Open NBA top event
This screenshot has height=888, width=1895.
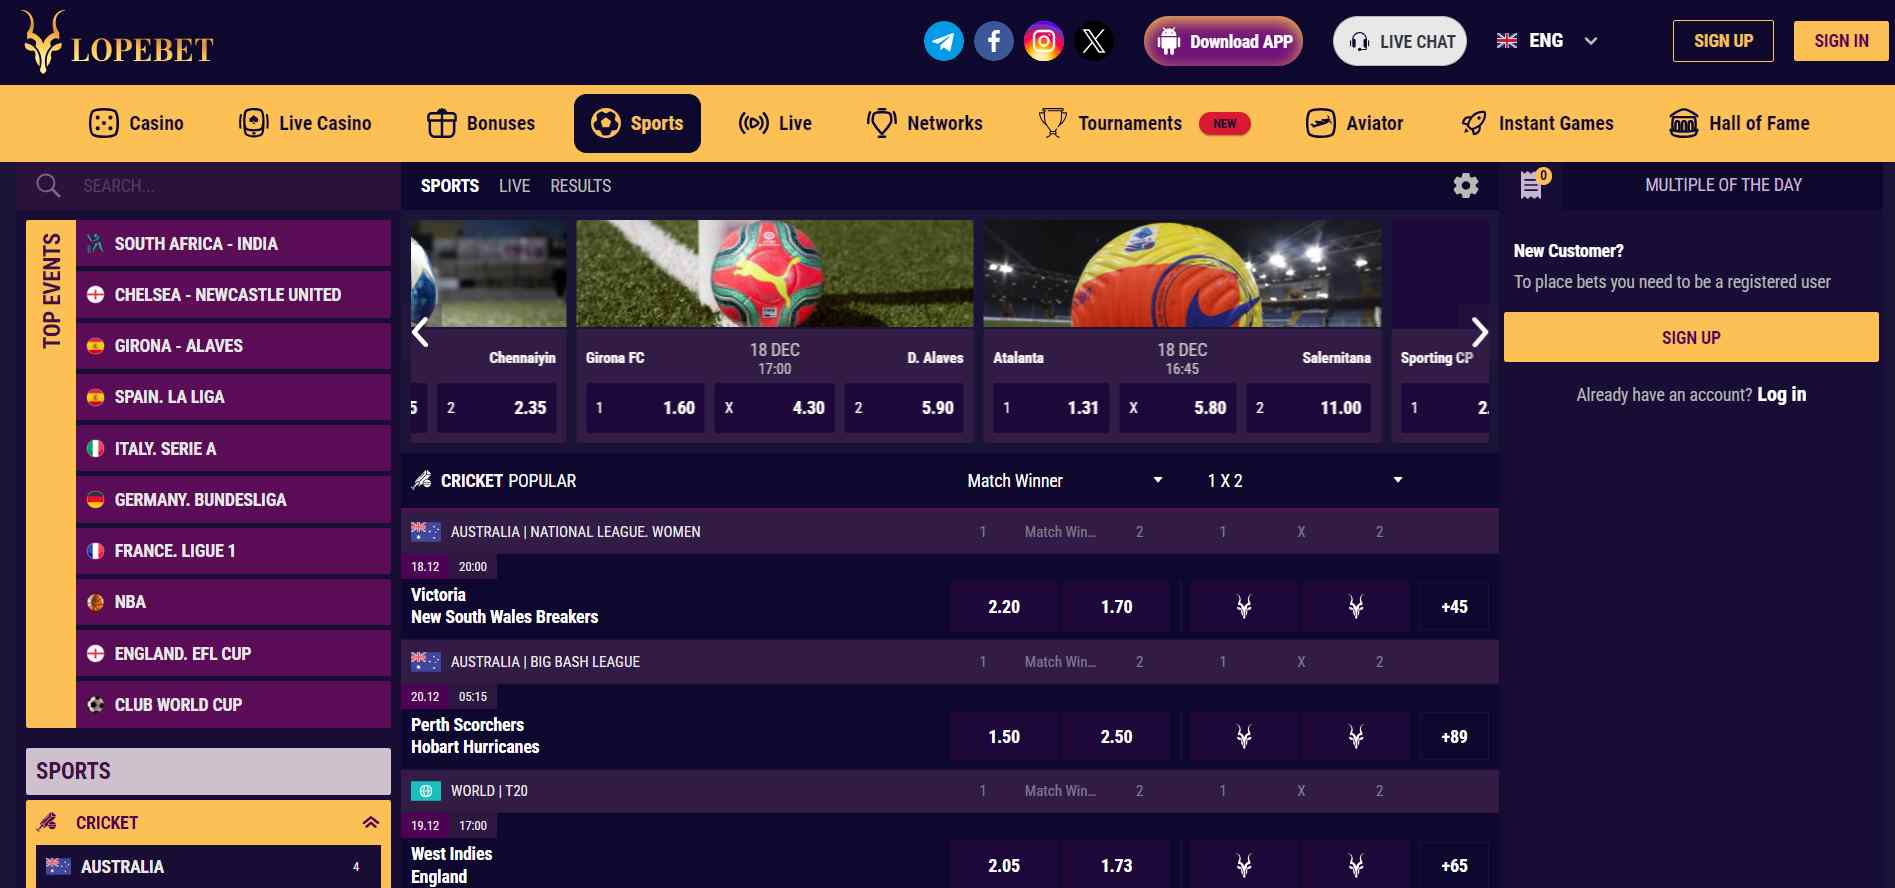click(x=233, y=602)
